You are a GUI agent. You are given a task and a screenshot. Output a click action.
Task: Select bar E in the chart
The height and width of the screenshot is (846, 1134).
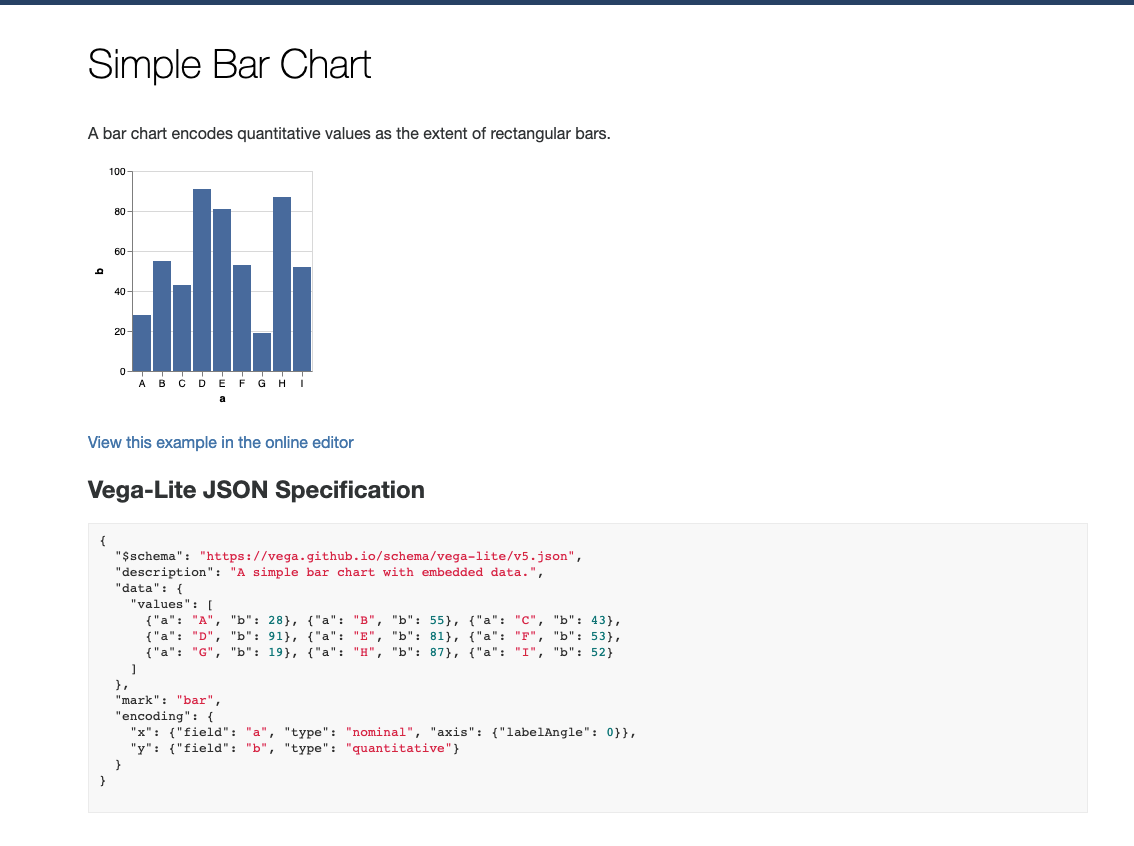tap(222, 290)
